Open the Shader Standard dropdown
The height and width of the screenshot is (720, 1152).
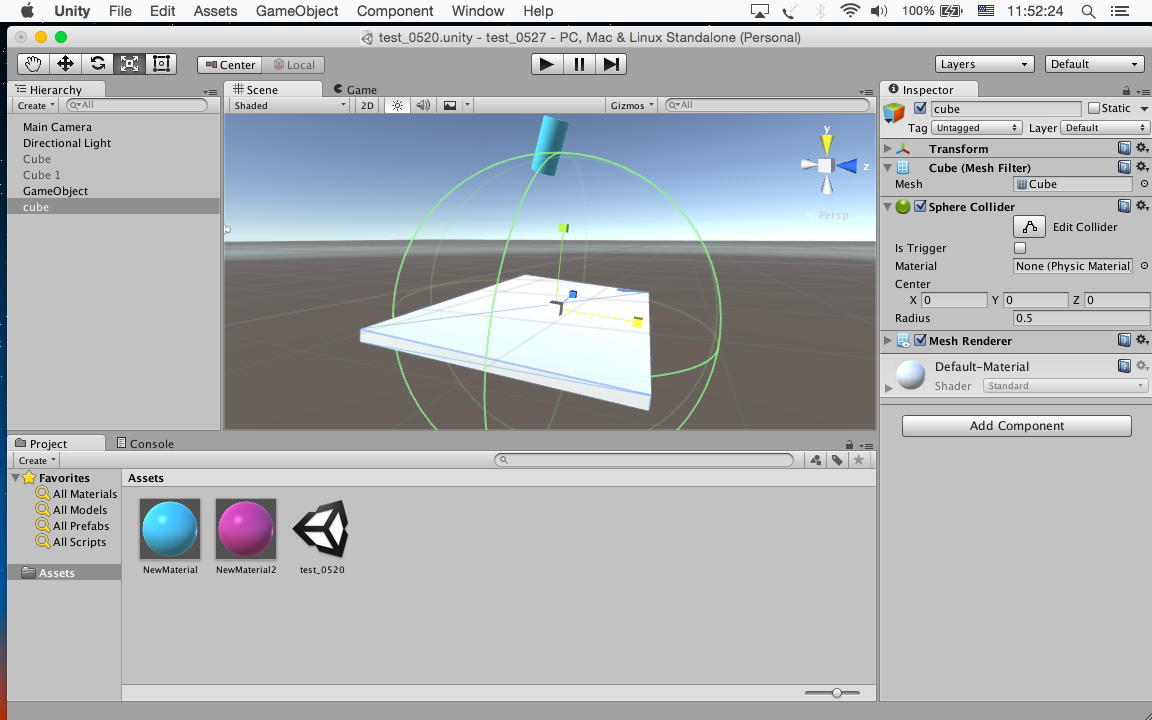click(1065, 386)
